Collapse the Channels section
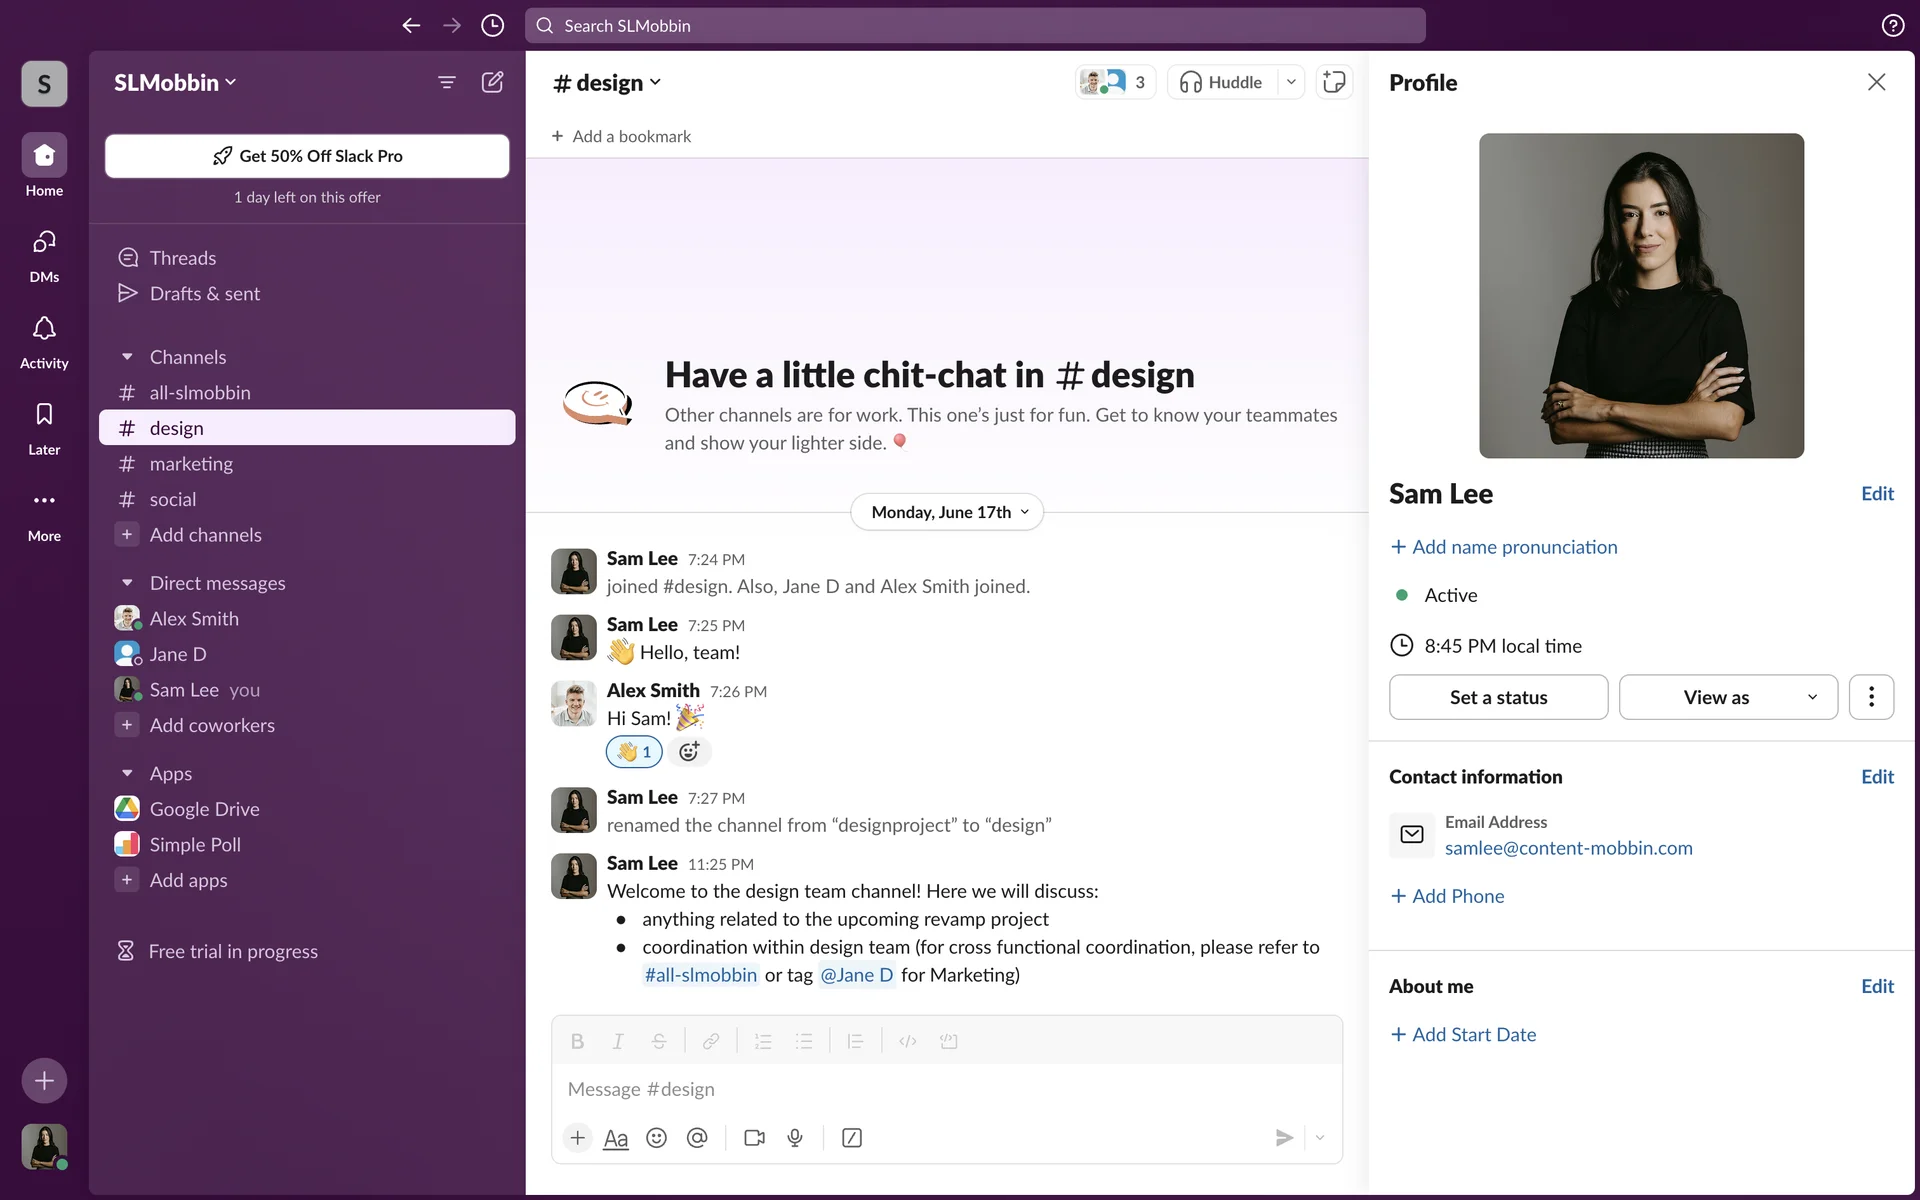The image size is (1920, 1200). 127,357
